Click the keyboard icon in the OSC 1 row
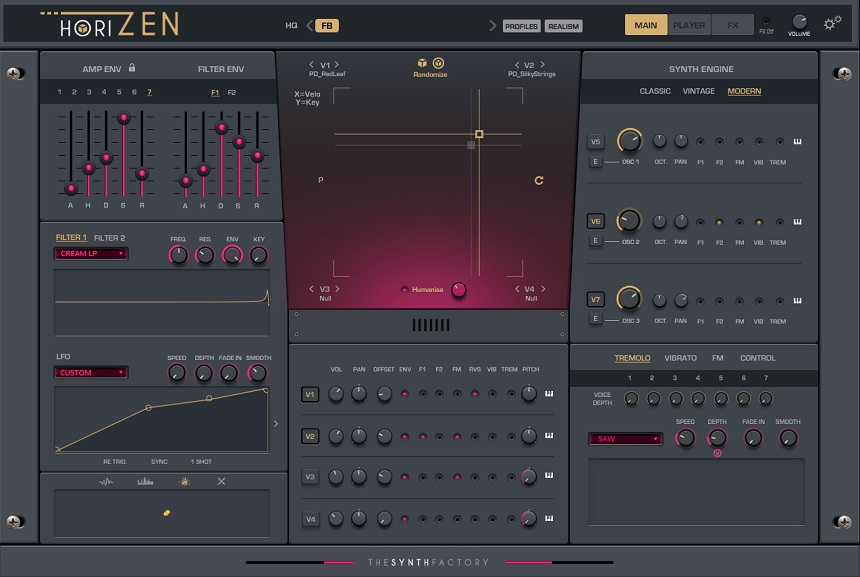The image size is (860, 577). click(x=797, y=142)
